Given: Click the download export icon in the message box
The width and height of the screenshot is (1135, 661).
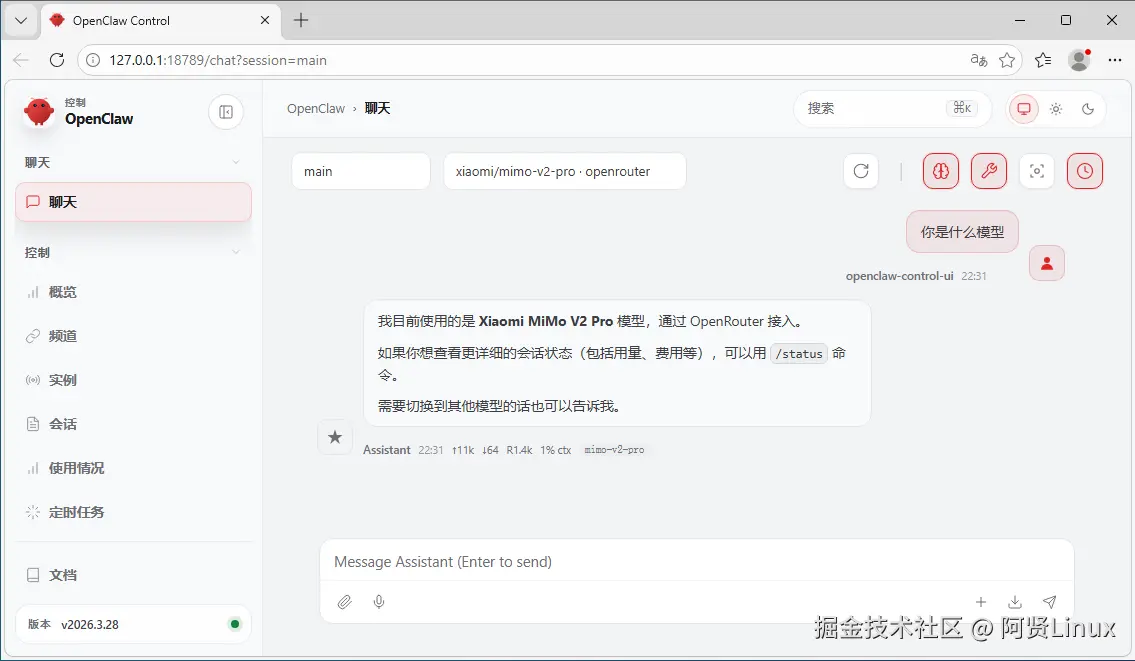Looking at the screenshot, I should pos(1015,602).
